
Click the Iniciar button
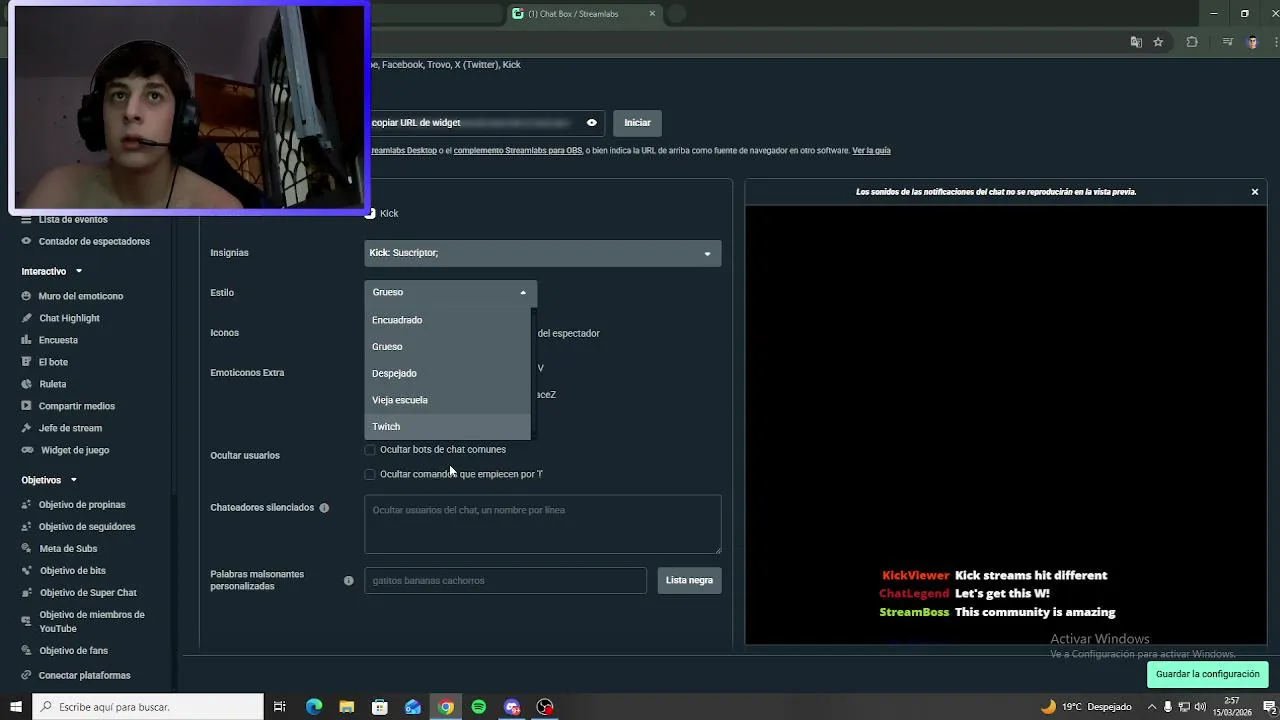(637, 123)
